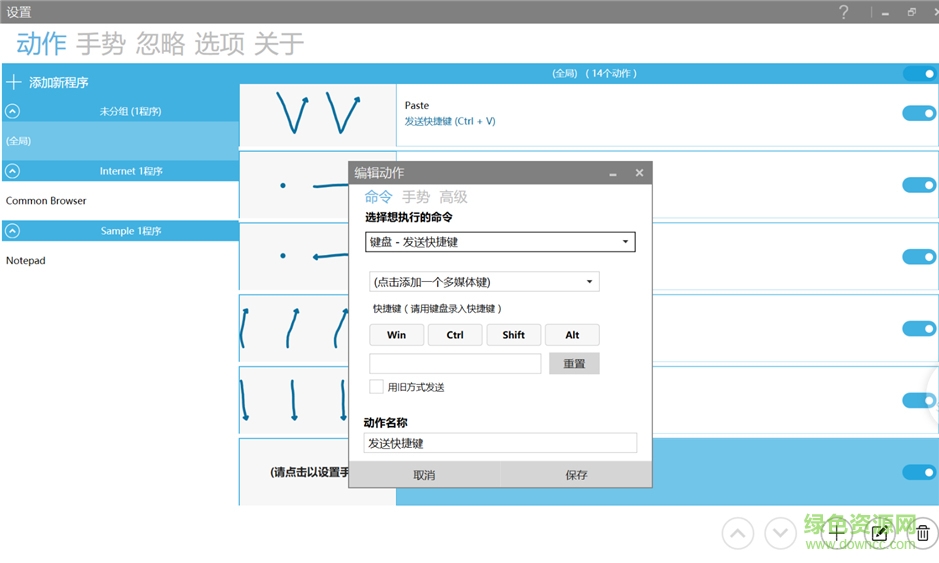Open the 键盘 - 发送快捷键 command dropdown
Image resolution: width=939 pixels, height=563 pixels.
[500, 242]
